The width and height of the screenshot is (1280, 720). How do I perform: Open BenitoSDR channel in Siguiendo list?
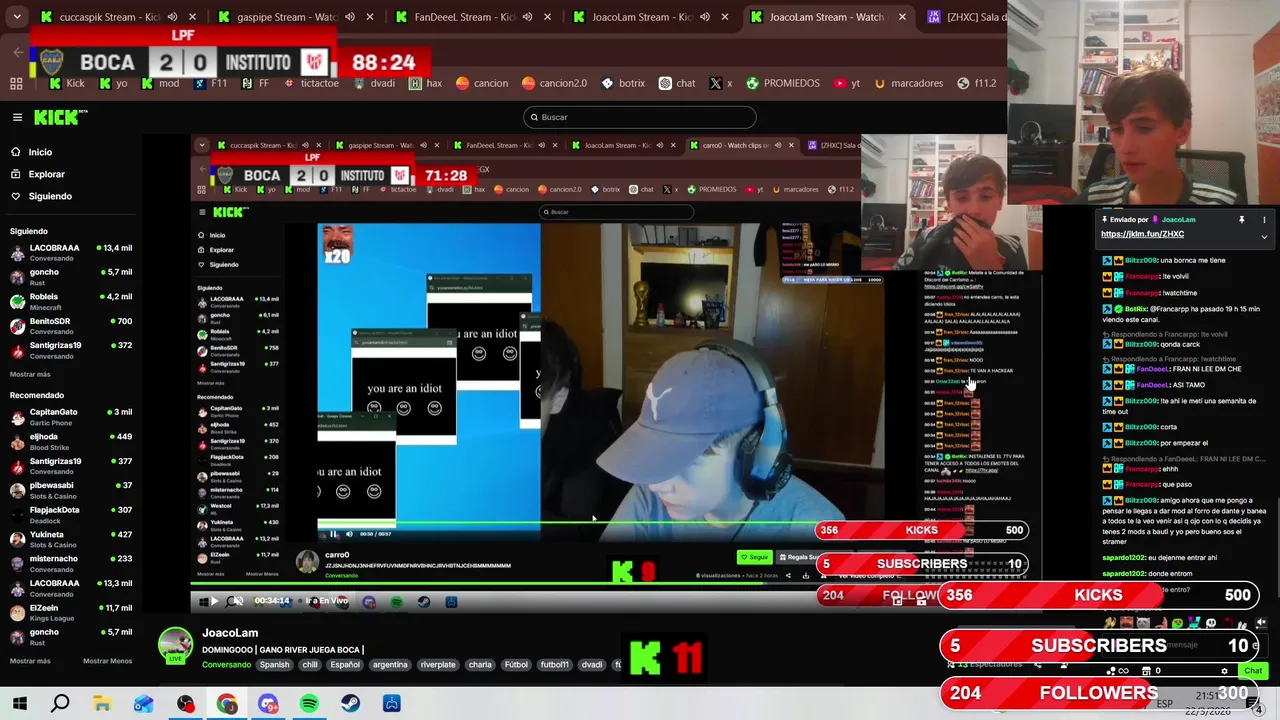click(70, 326)
